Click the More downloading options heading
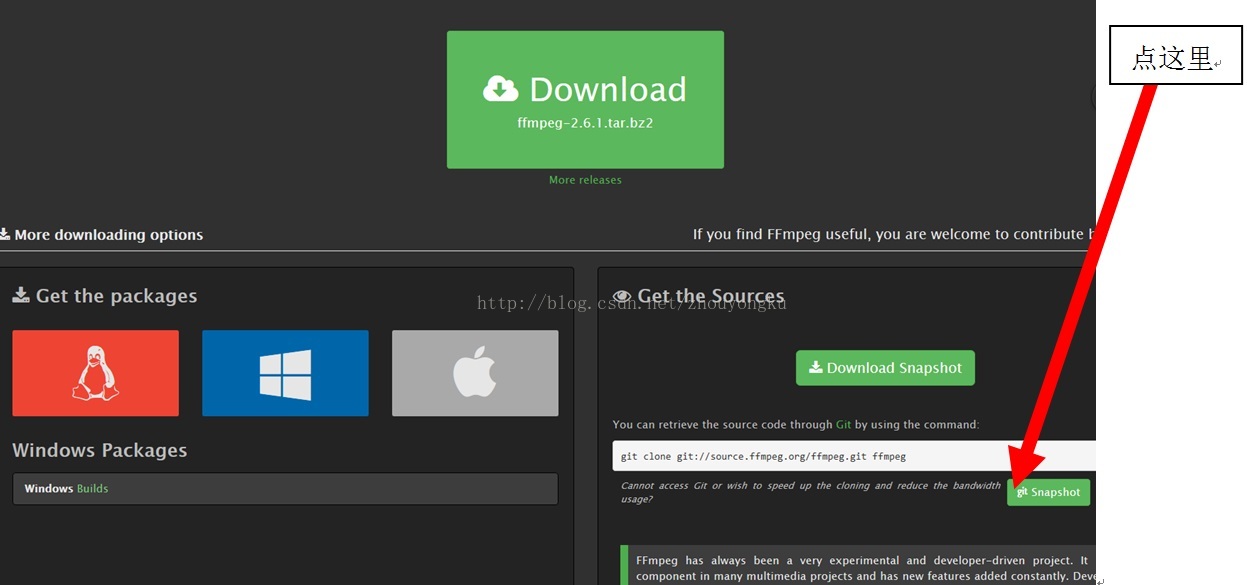 point(101,235)
